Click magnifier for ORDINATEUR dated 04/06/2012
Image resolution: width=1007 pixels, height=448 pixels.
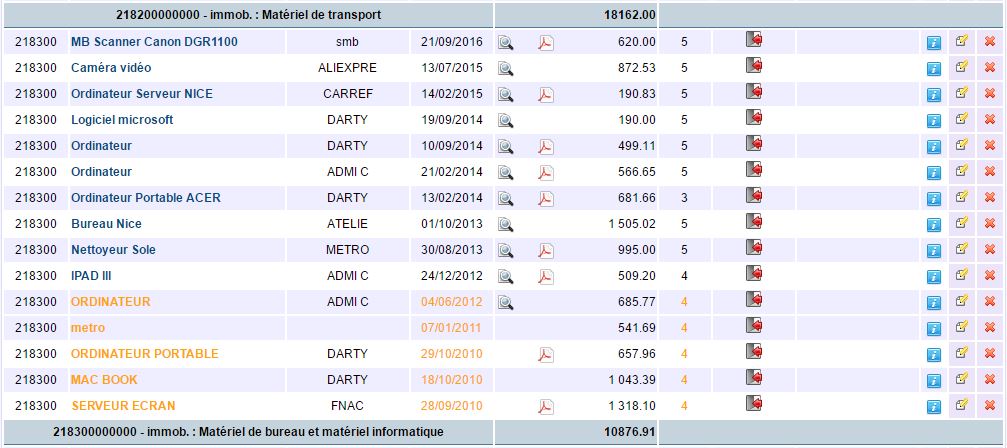click(506, 302)
